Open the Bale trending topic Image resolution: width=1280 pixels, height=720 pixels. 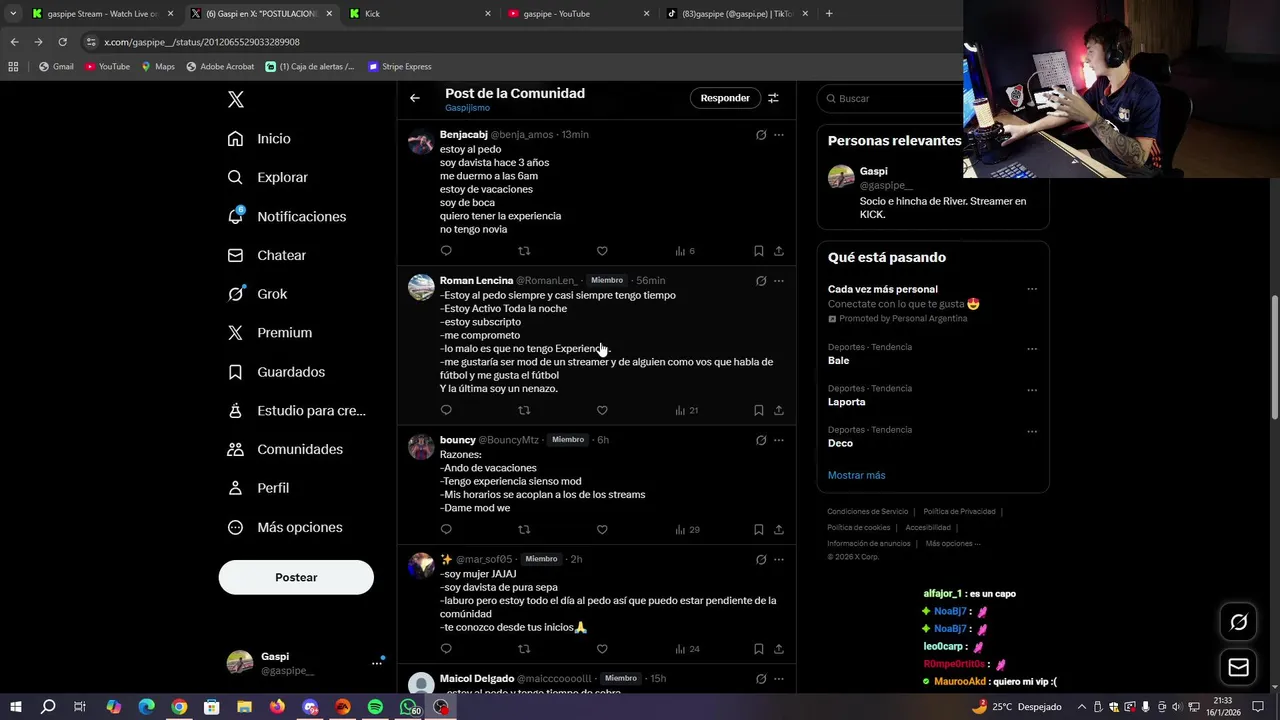pos(838,361)
